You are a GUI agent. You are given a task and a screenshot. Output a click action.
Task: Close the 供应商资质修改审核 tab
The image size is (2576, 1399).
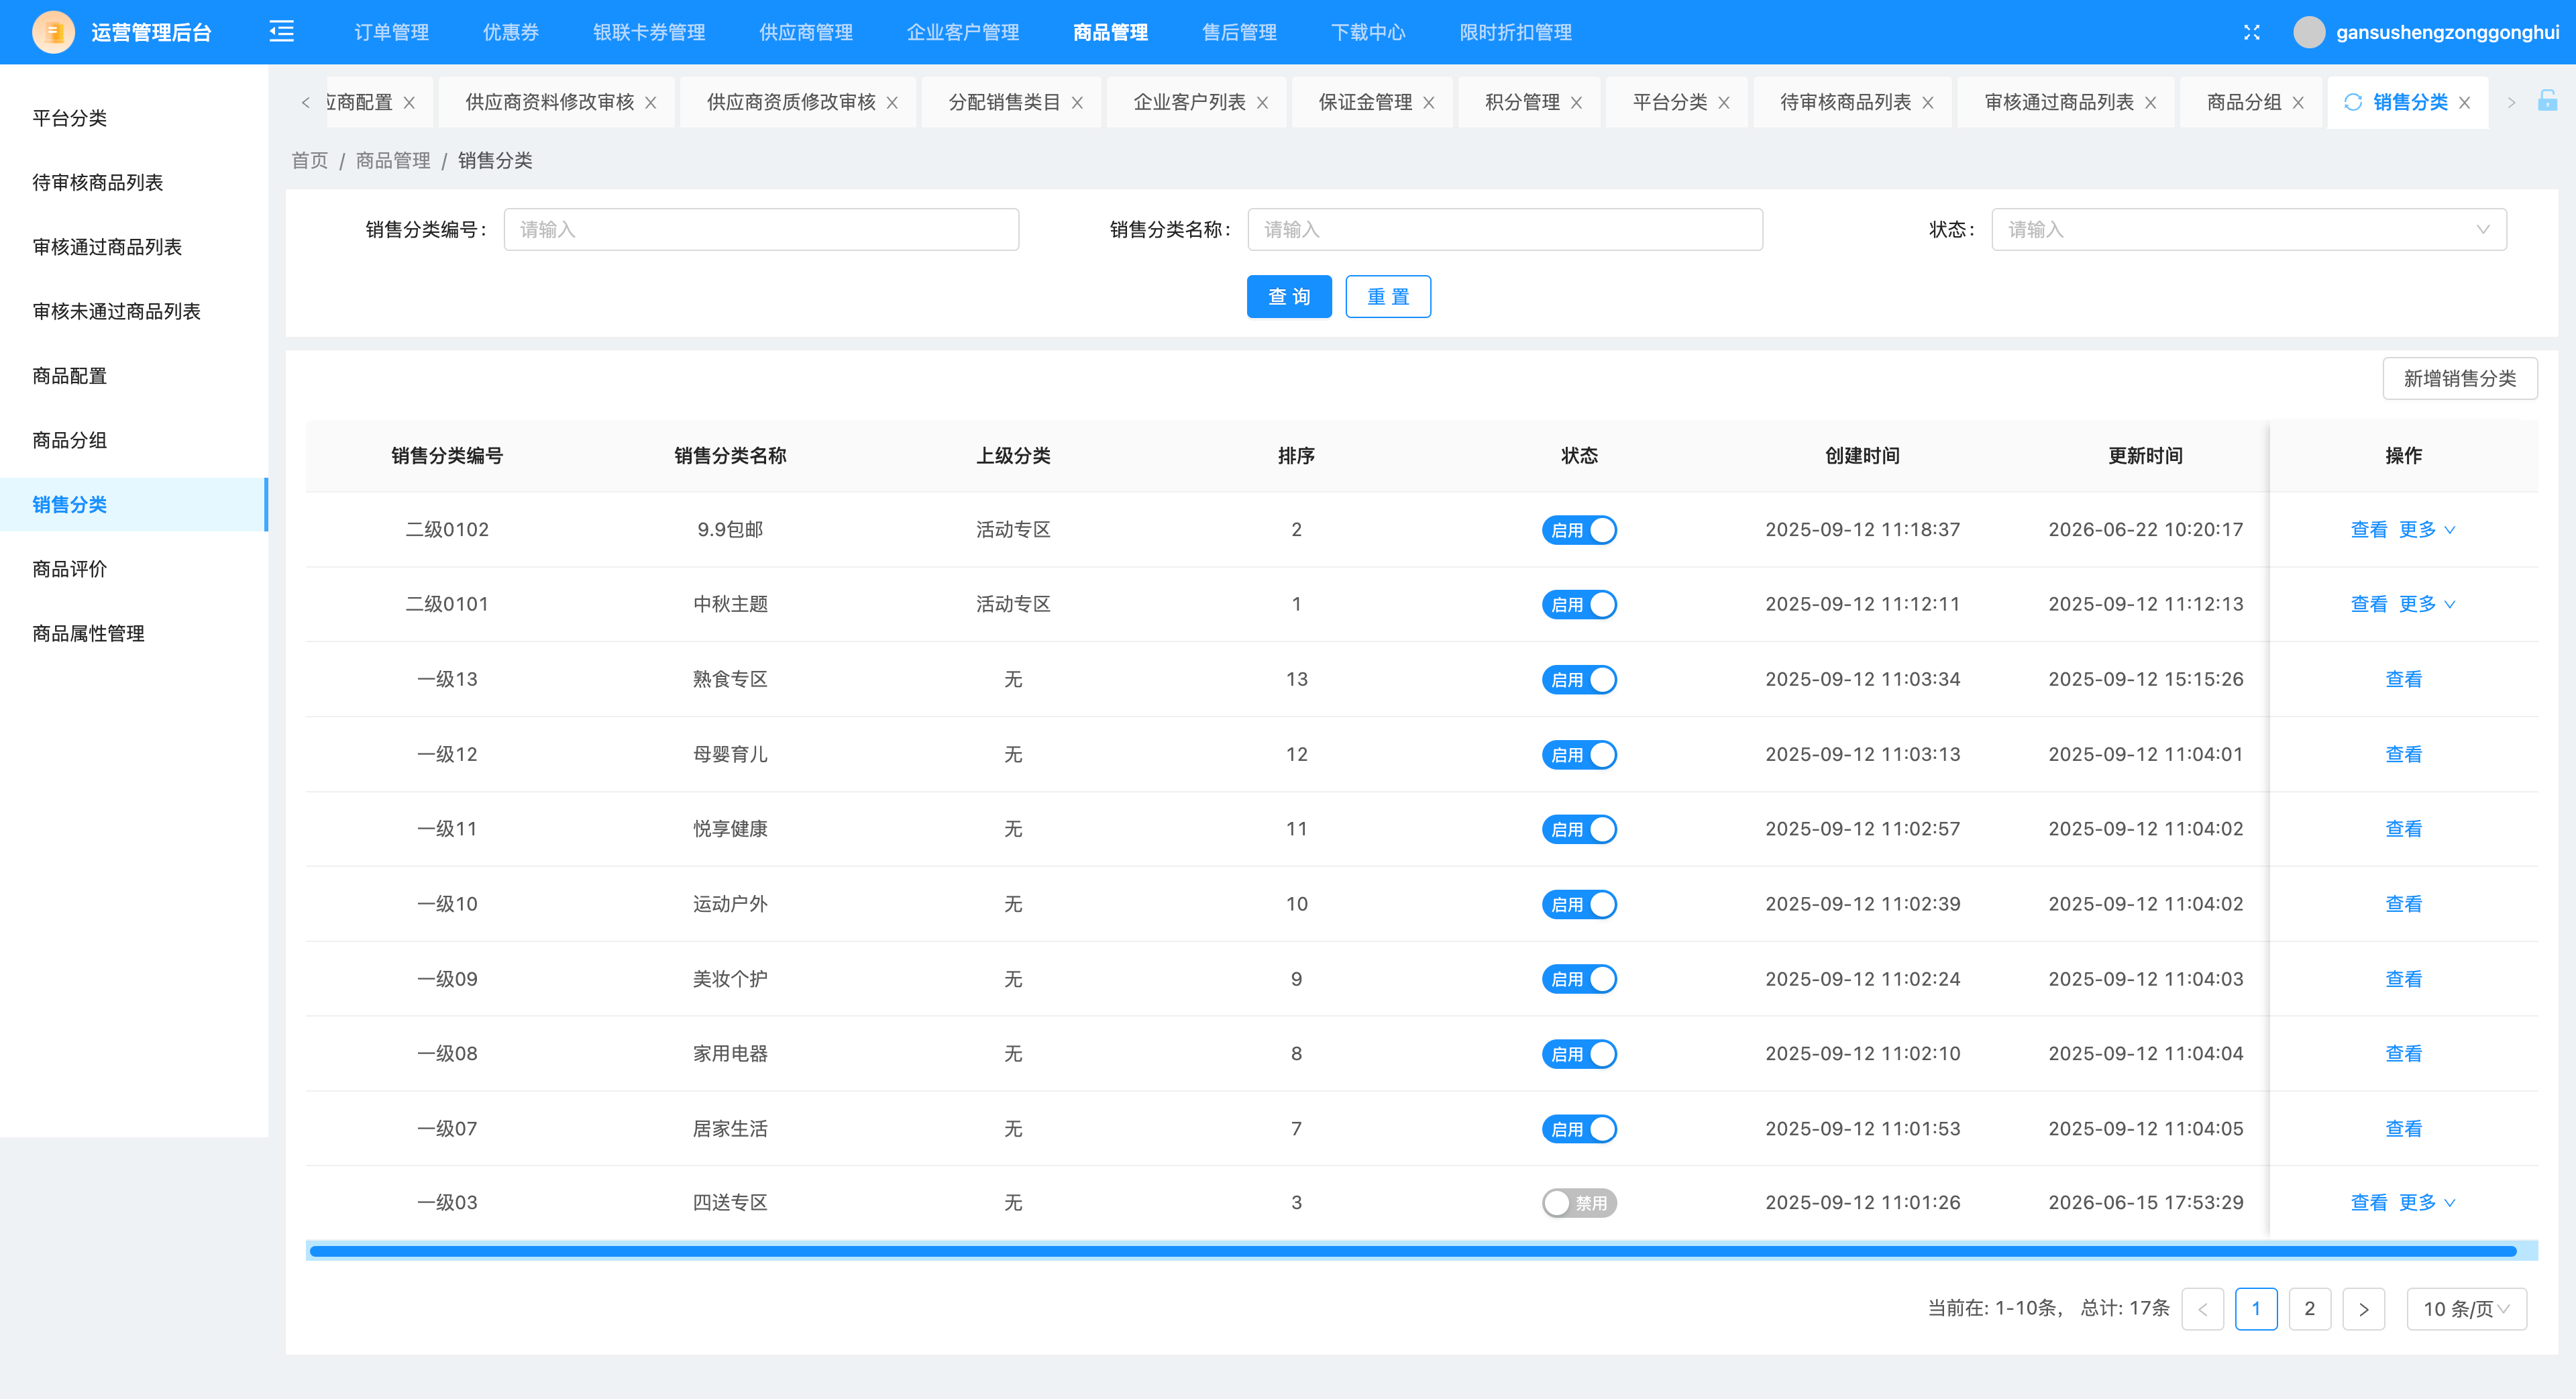[x=892, y=103]
